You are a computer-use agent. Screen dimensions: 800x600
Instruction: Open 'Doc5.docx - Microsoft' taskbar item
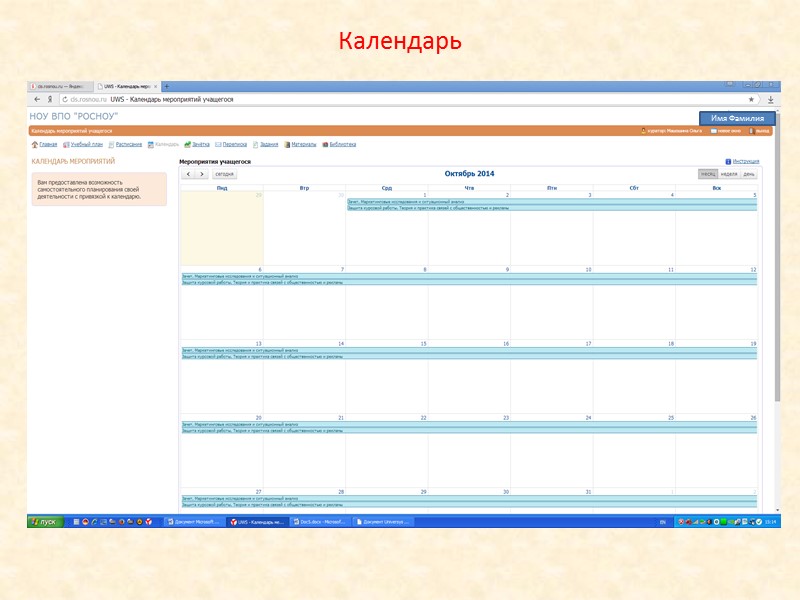tap(319, 522)
